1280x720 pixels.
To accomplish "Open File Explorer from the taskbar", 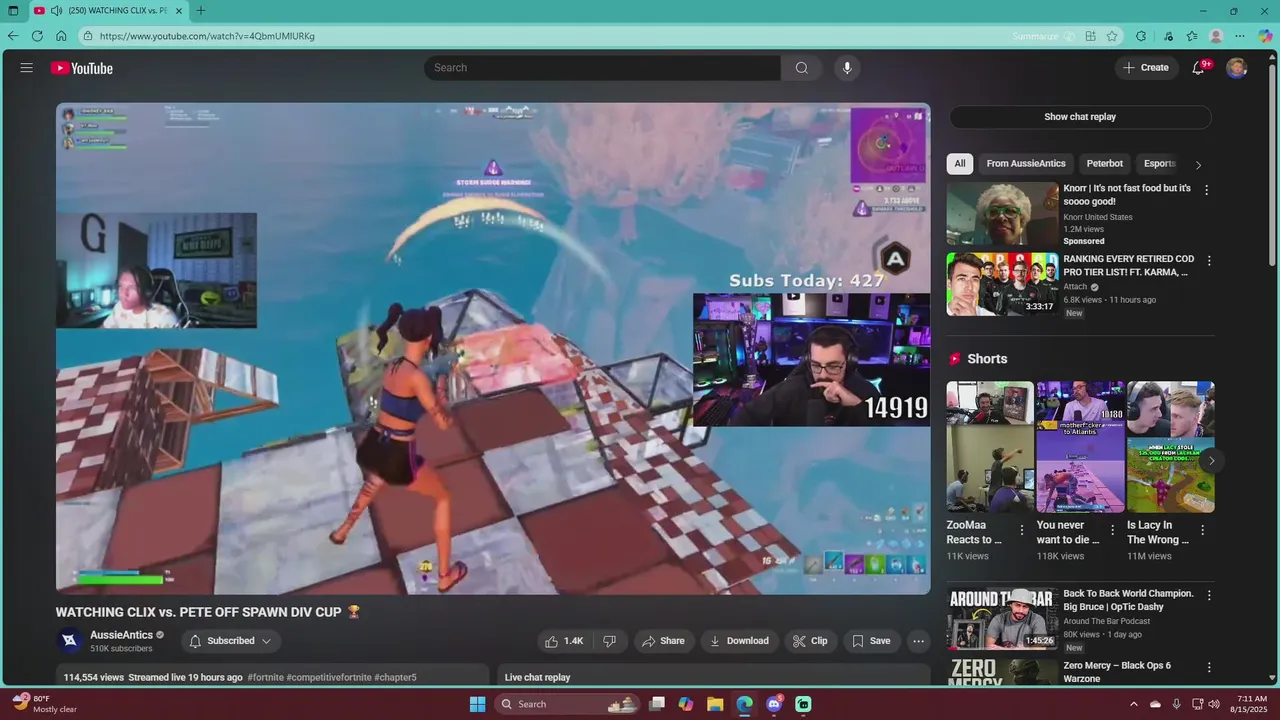I will click(x=716, y=704).
